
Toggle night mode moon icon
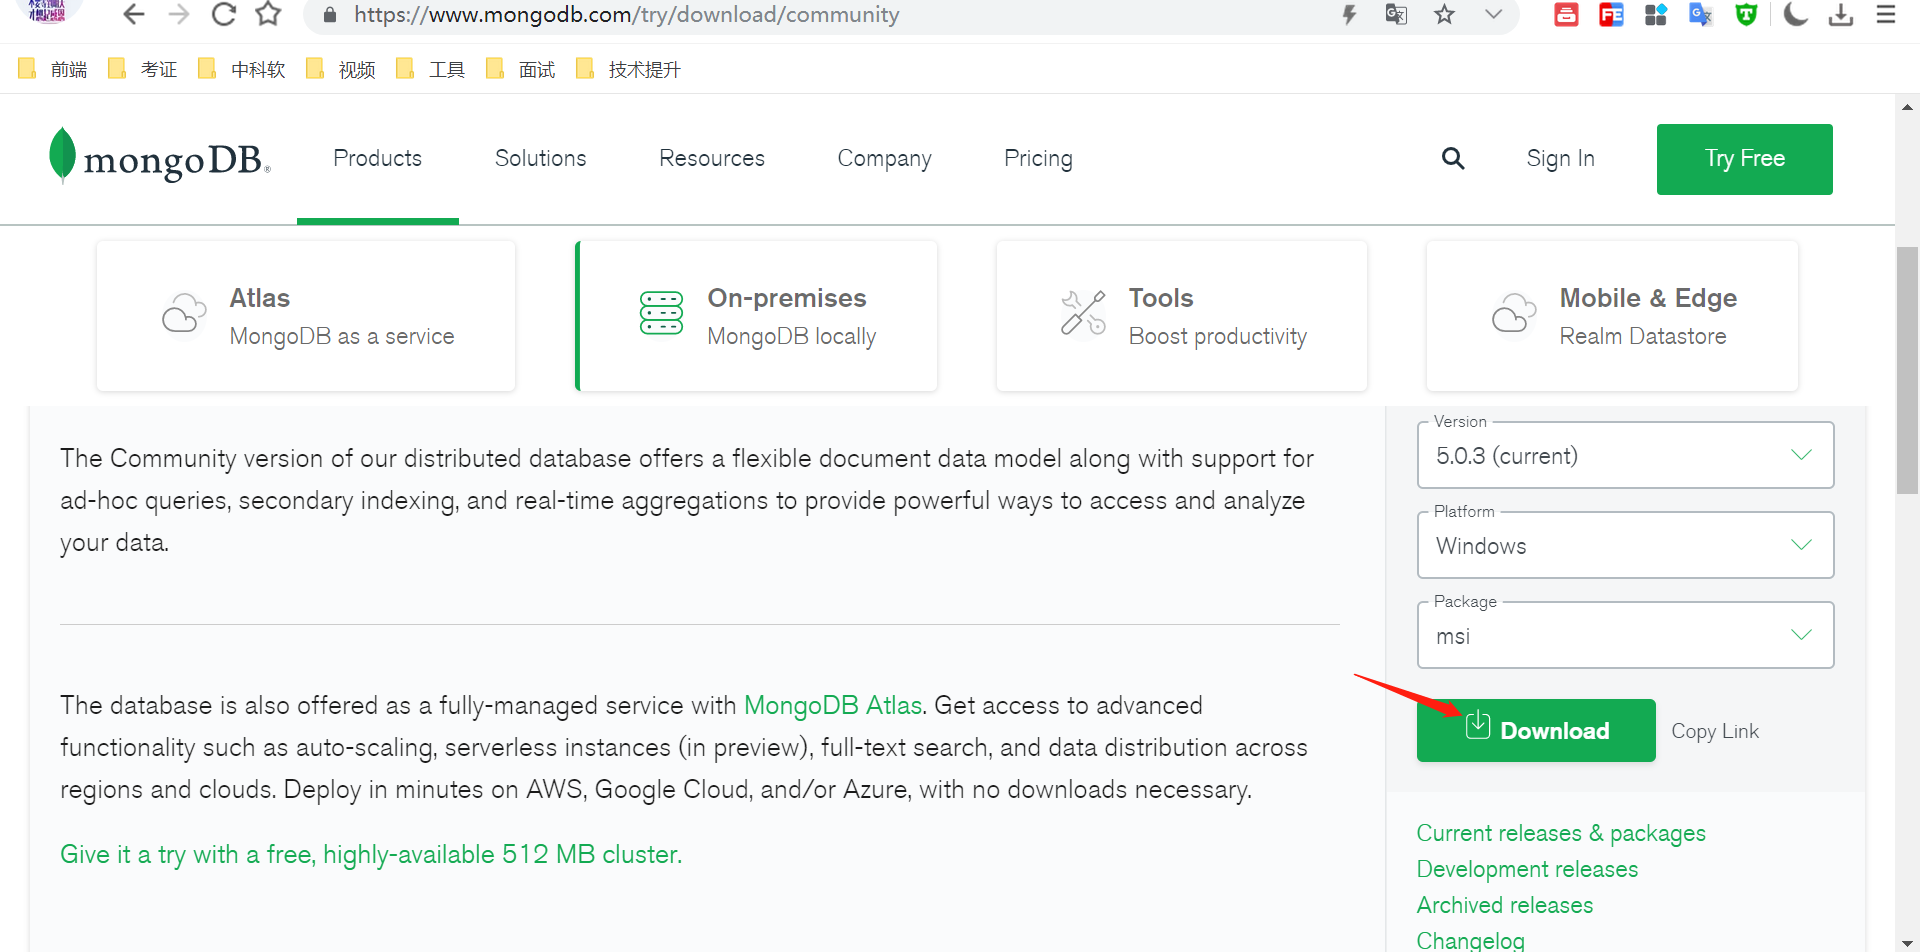(x=1796, y=14)
